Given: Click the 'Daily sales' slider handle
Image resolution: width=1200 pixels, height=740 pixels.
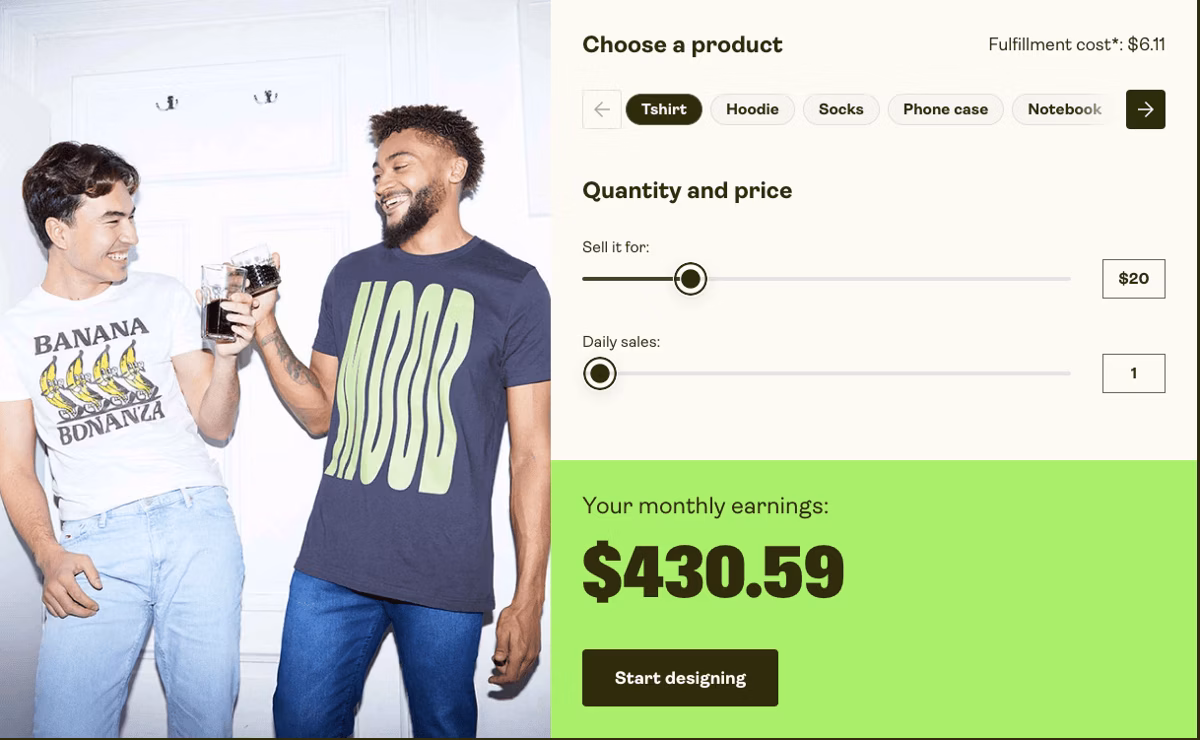Looking at the screenshot, I should 599,374.
